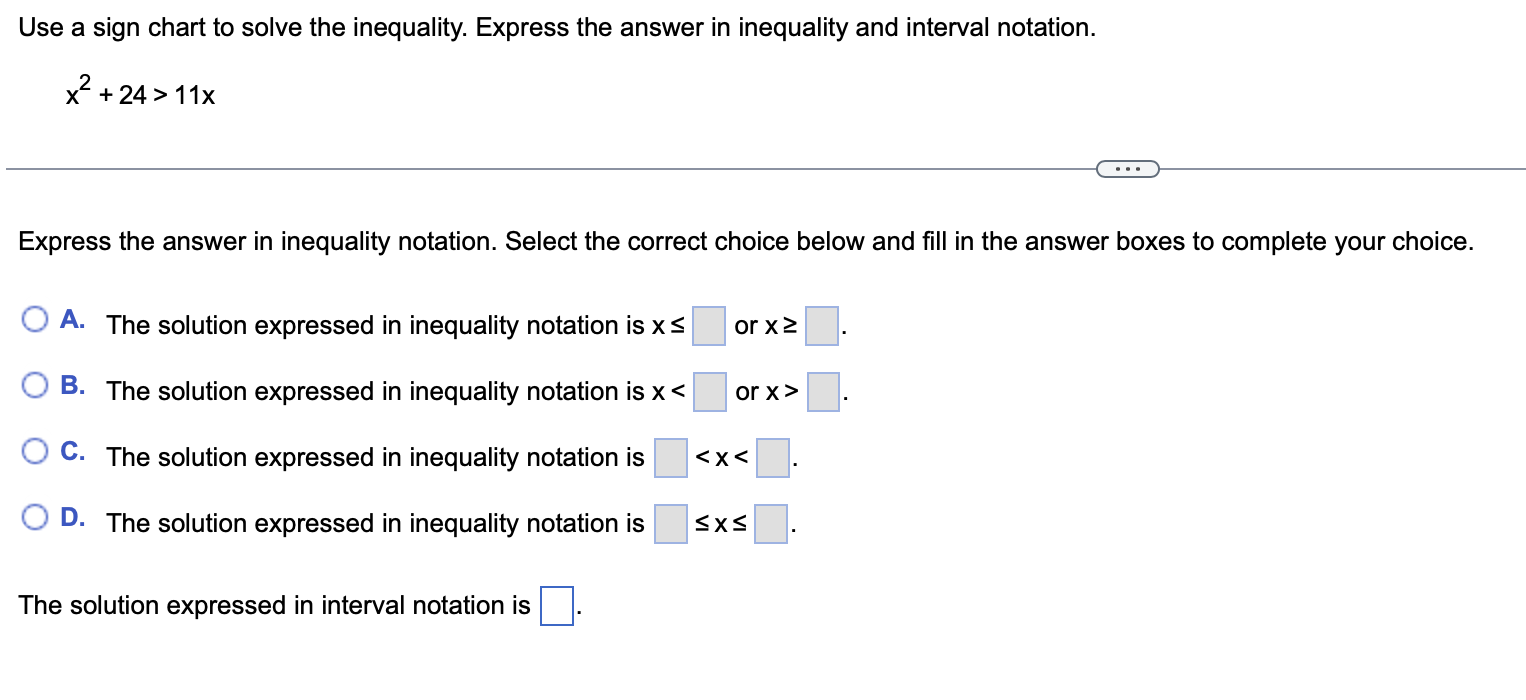Select radio button for choice D

tap(36, 516)
